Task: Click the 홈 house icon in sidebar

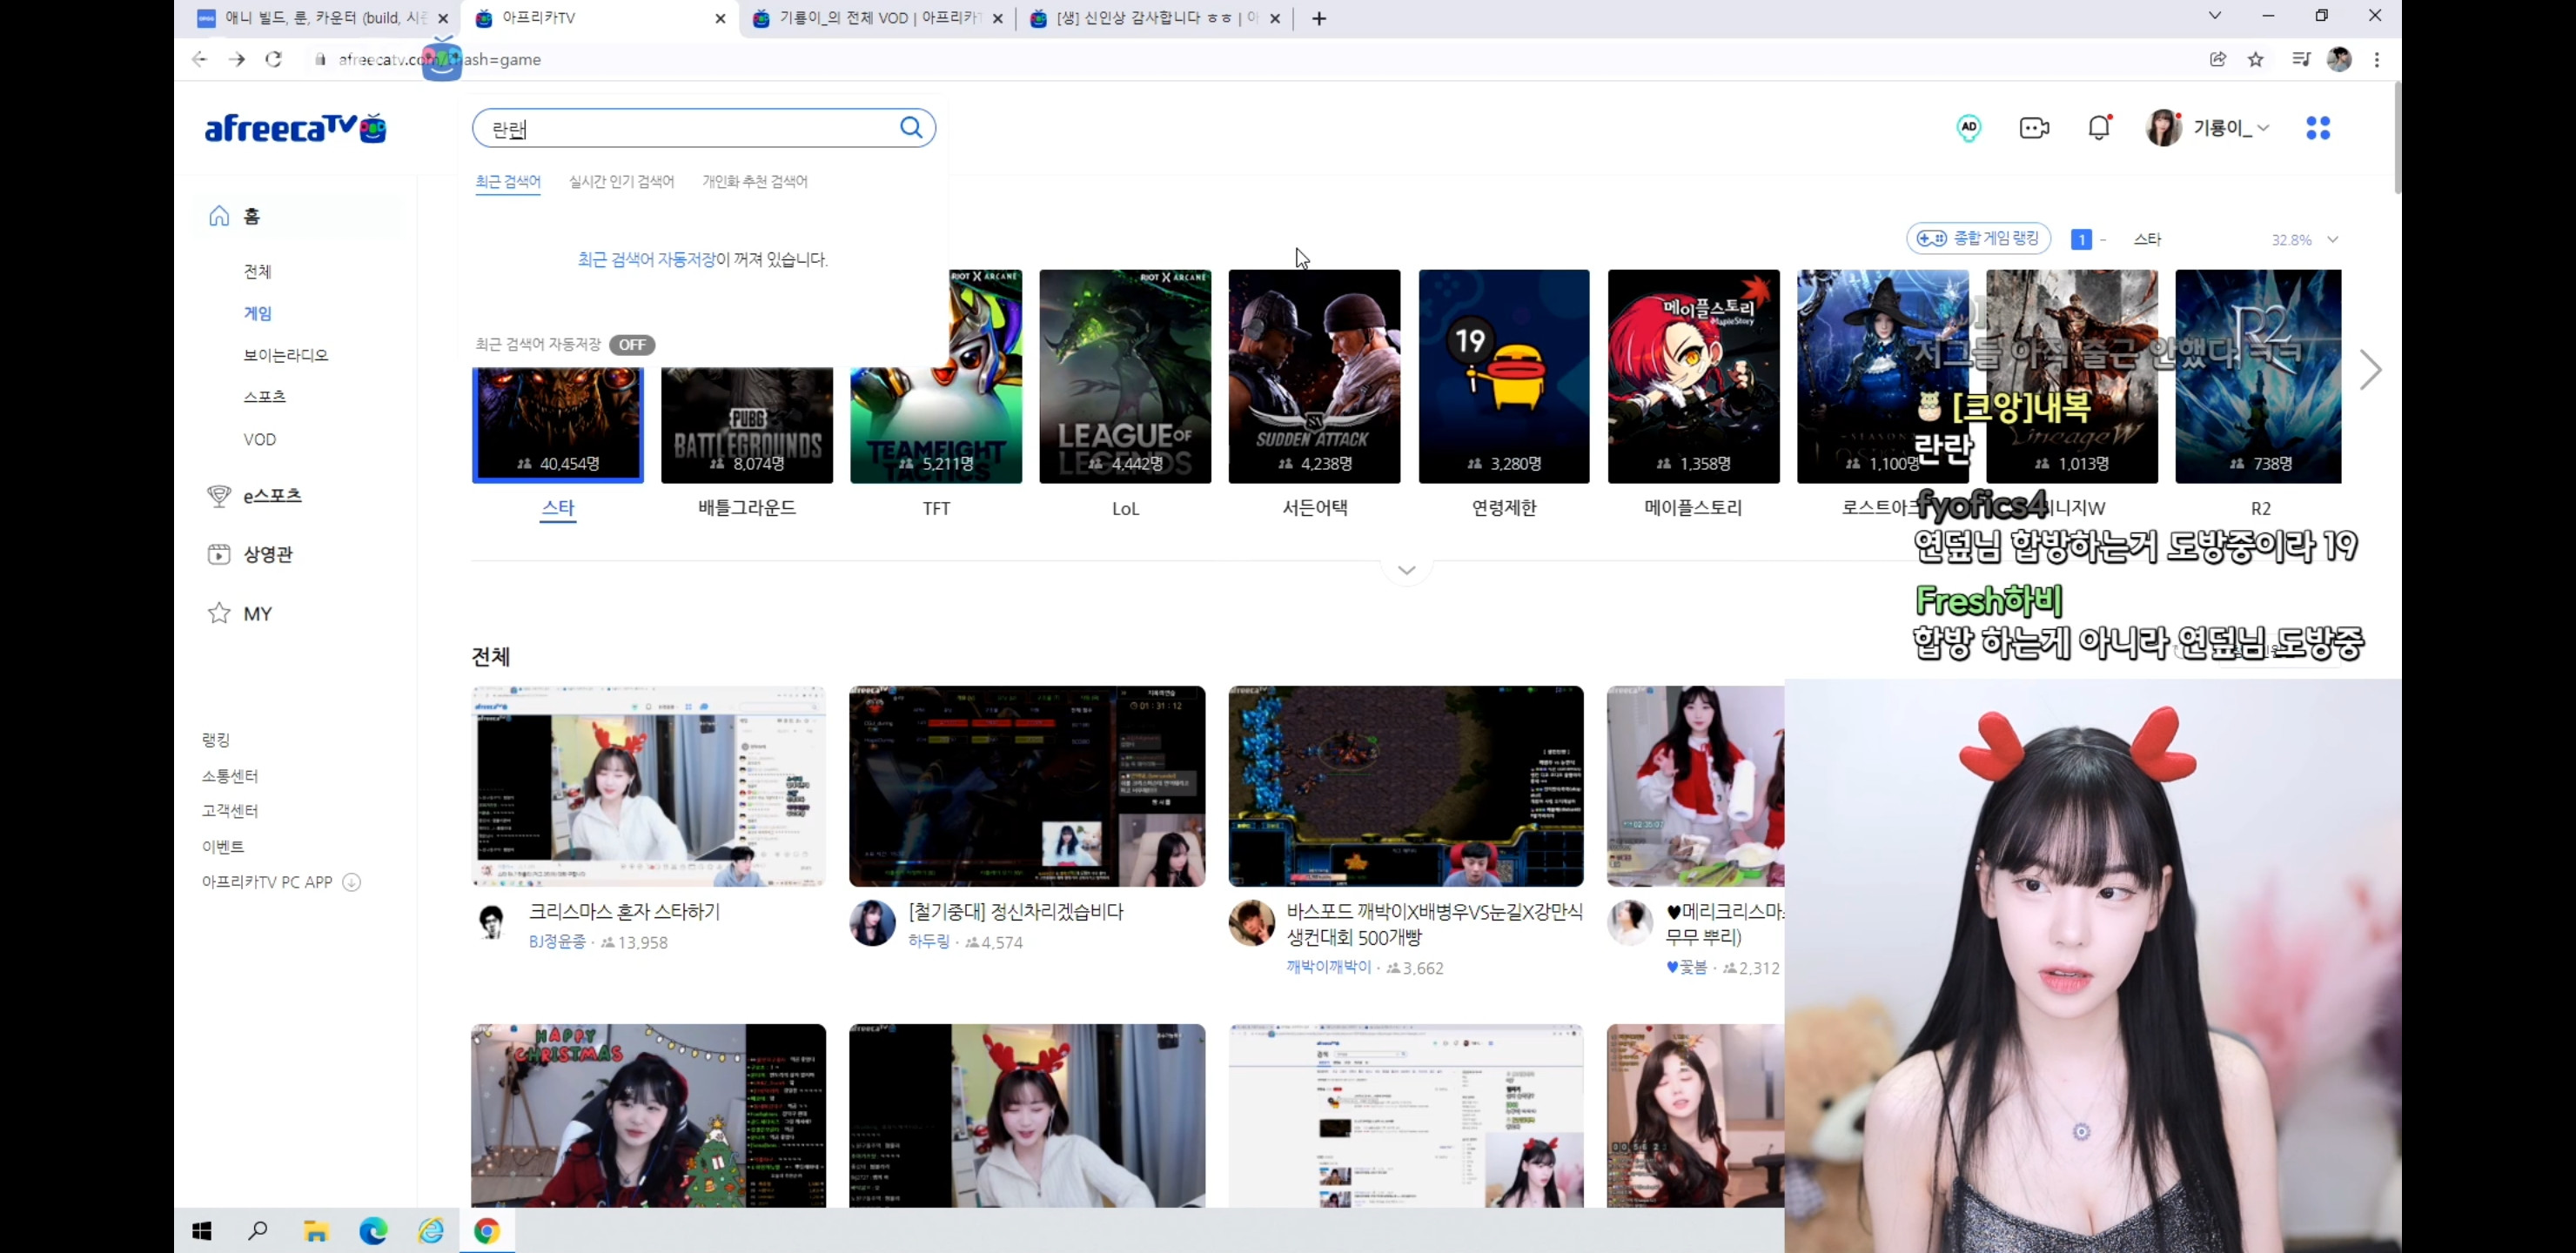Action: 219,216
